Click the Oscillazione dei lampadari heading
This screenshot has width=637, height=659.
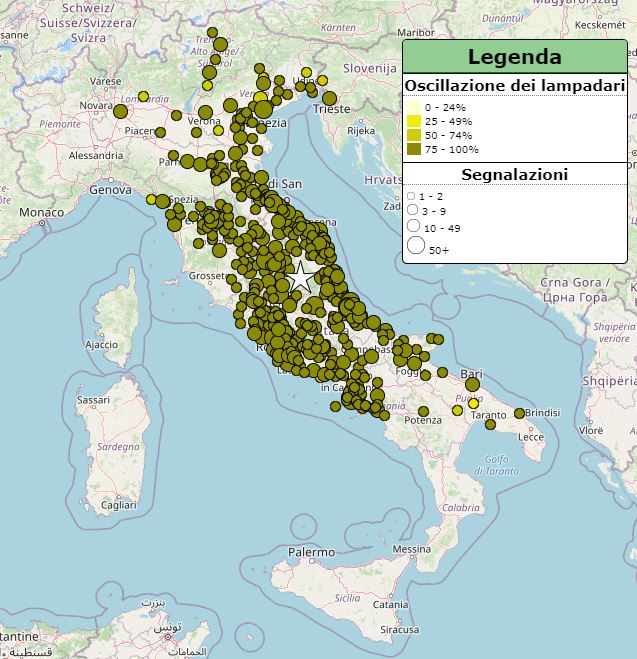[514, 87]
